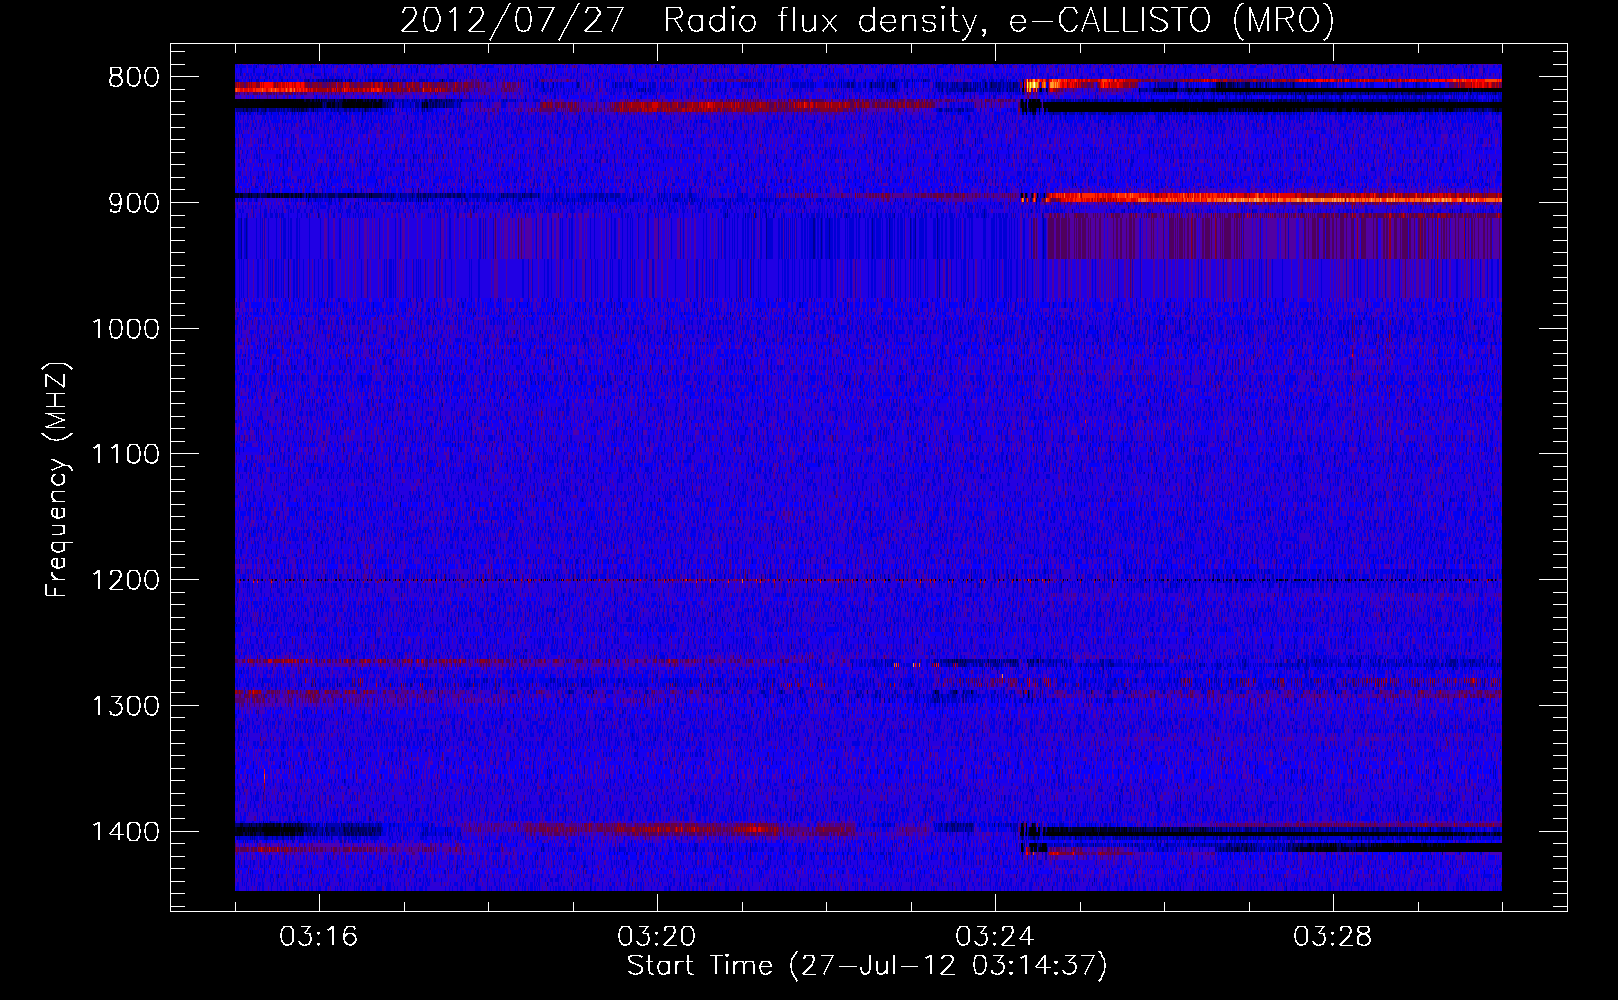Image resolution: width=1618 pixels, height=1000 pixels.
Task: Click the 800 frequency tick label
Action: [134, 78]
